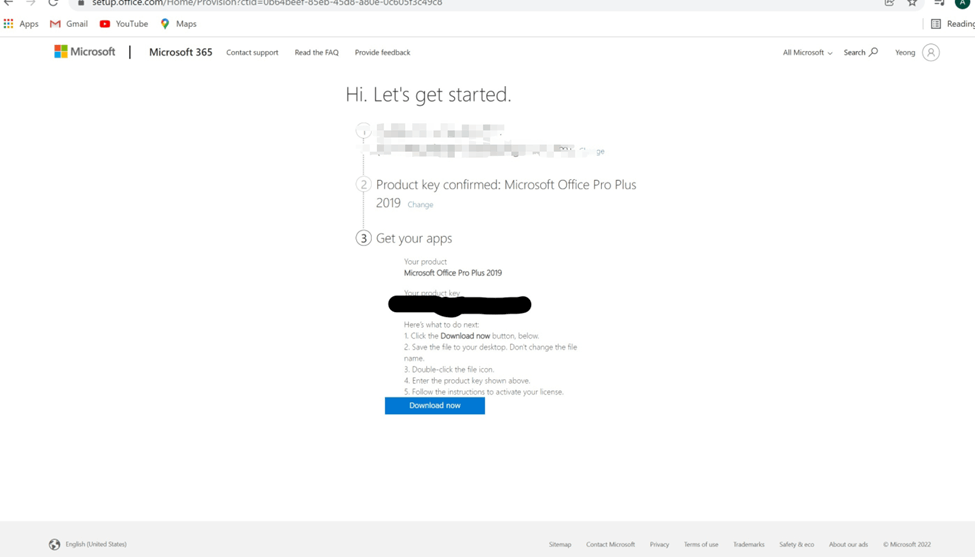Open the media control icon in toolbar
The width and height of the screenshot is (975, 557).
click(x=939, y=2)
